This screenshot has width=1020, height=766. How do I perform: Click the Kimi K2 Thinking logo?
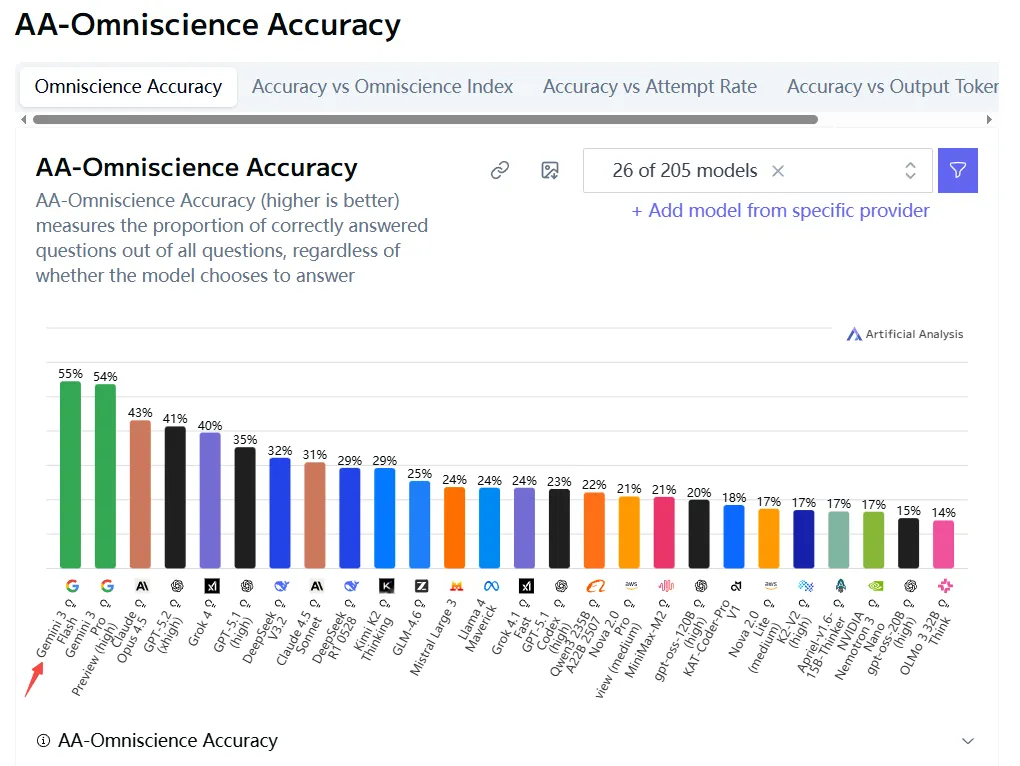pos(386,586)
